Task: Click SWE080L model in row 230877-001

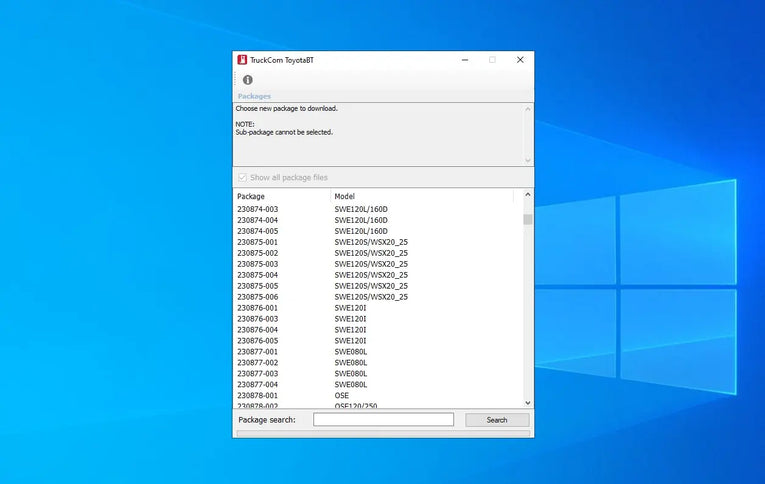Action: click(351, 352)
